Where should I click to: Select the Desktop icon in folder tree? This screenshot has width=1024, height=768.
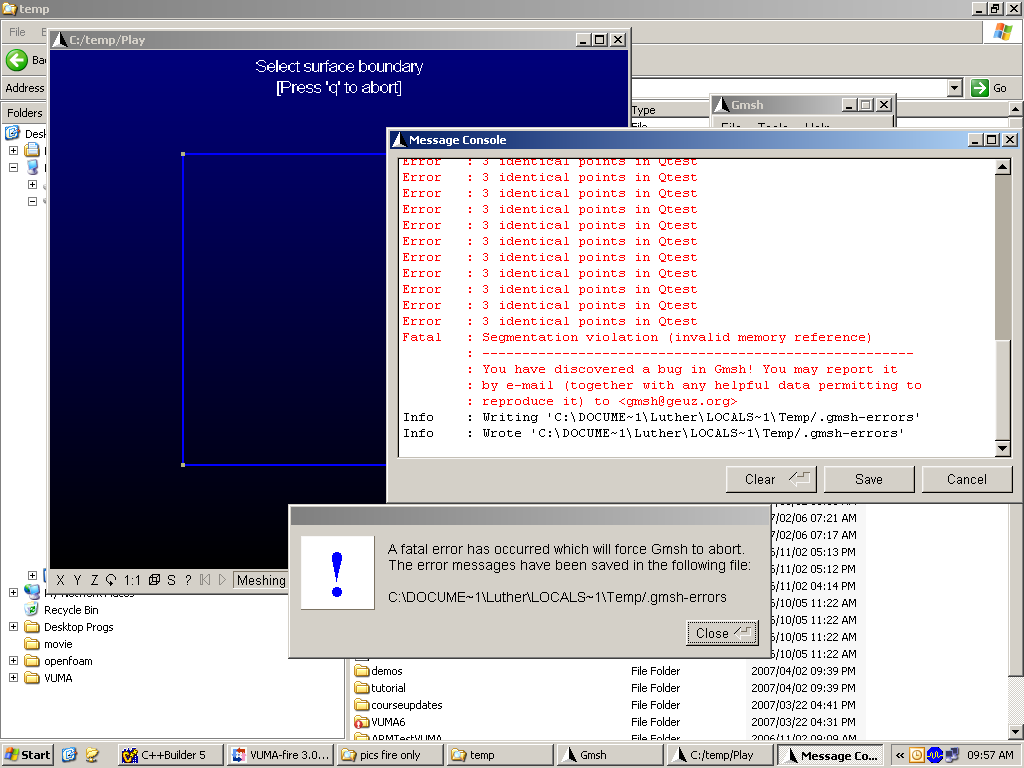12,133
